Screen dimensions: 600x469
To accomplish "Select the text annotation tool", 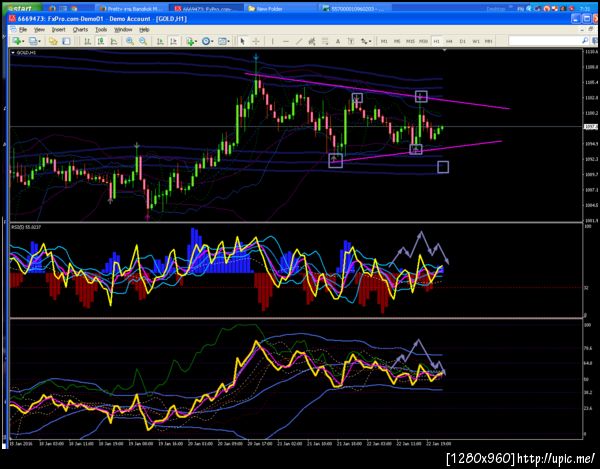I will tap(338, 41).
